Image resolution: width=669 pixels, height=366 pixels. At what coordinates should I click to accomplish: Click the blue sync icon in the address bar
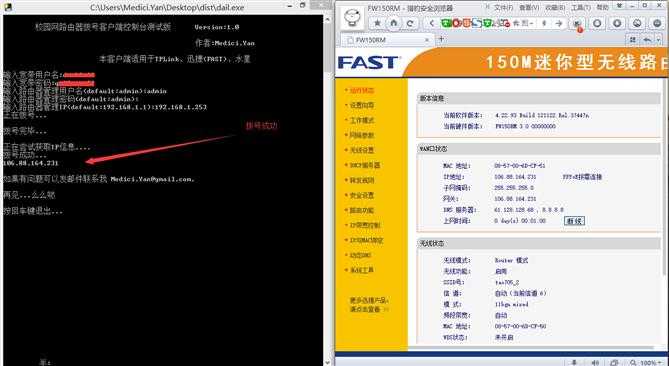point(476,23)
